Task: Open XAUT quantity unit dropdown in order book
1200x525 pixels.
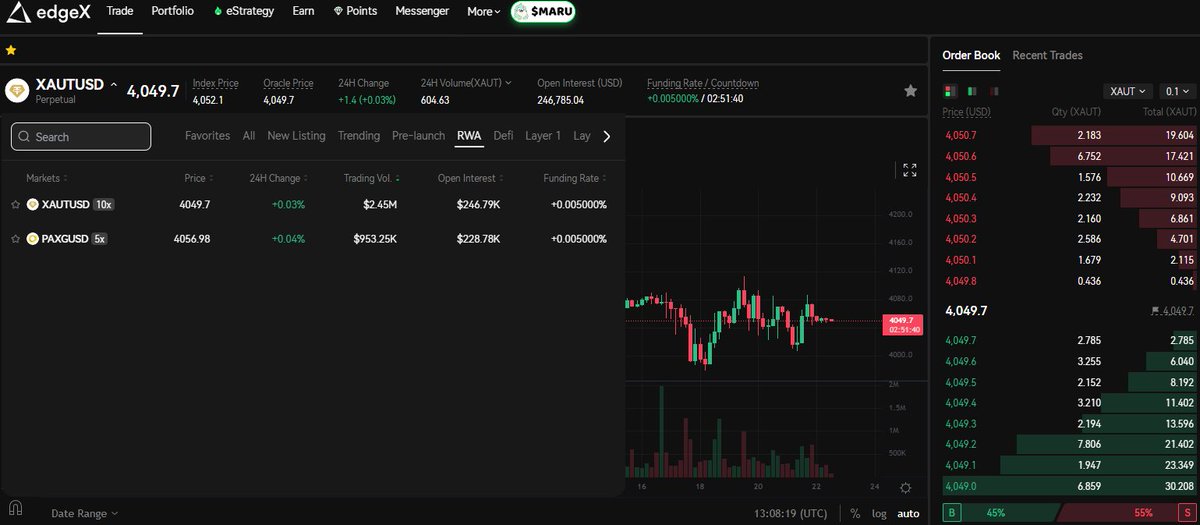Action: coord(1128,91)
